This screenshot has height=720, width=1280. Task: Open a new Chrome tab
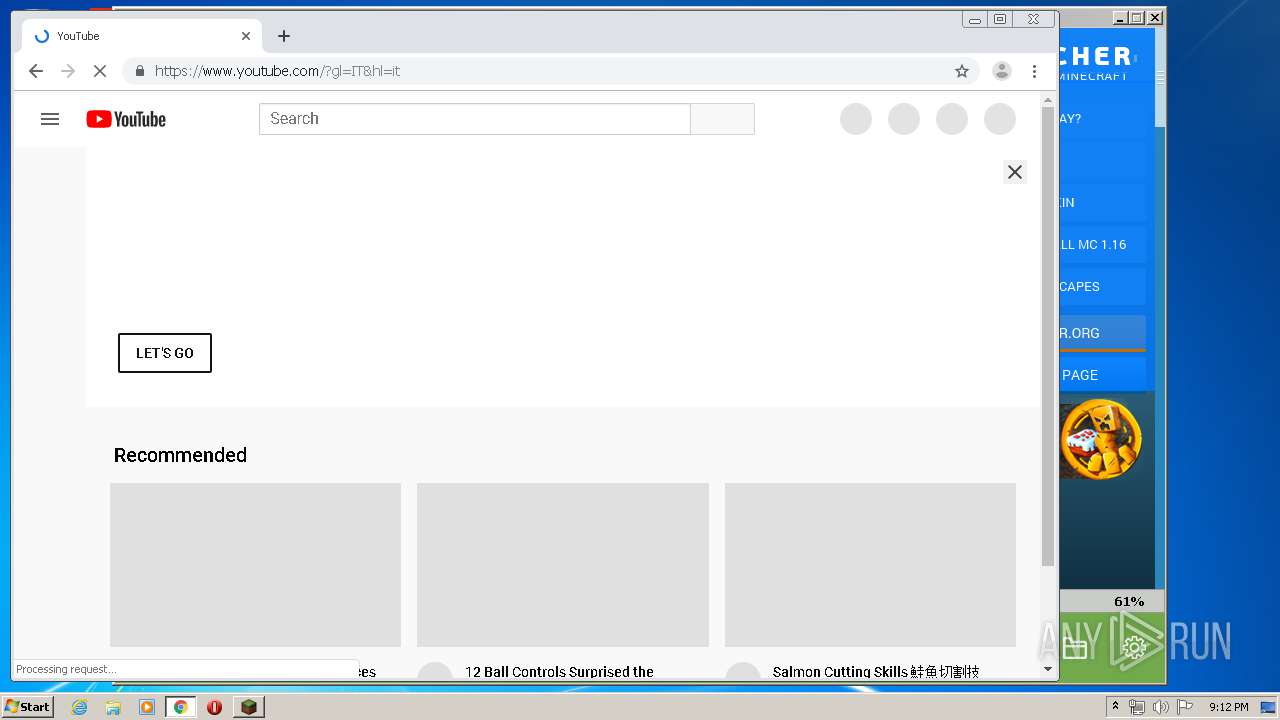(x=284, y=36)
